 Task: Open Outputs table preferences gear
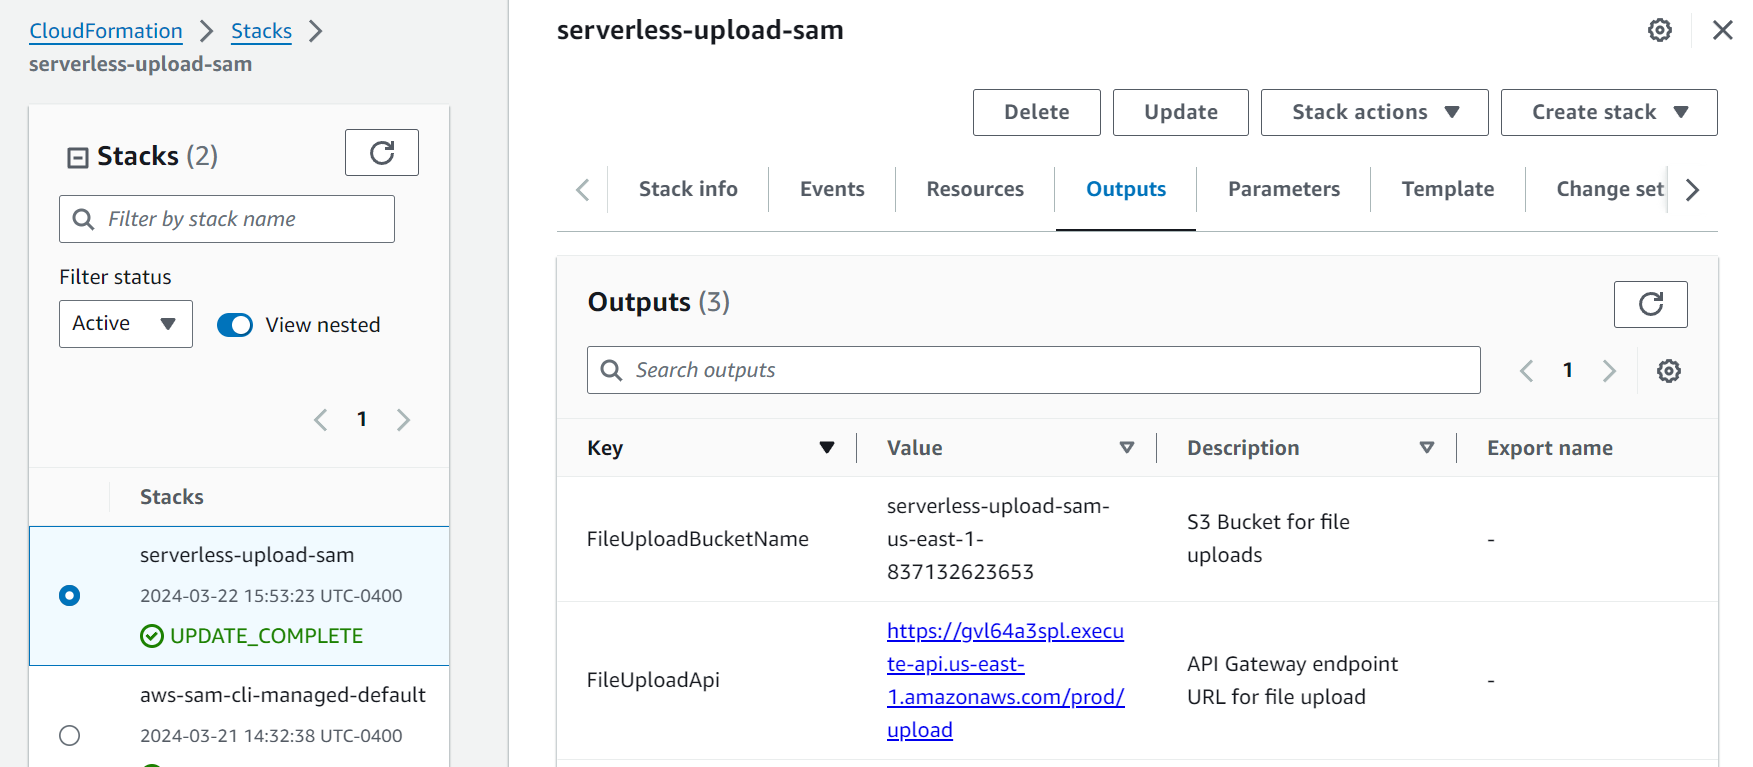(x=1669, y=371)
